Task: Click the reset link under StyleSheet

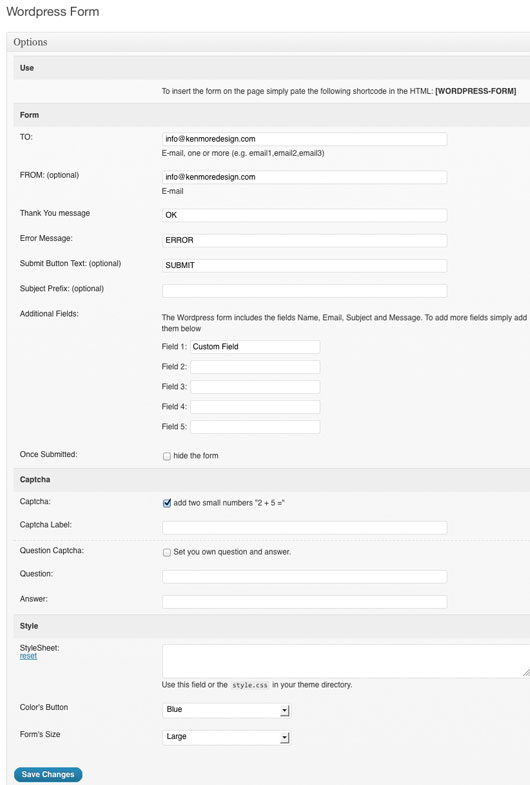Action: click(28, 656)
